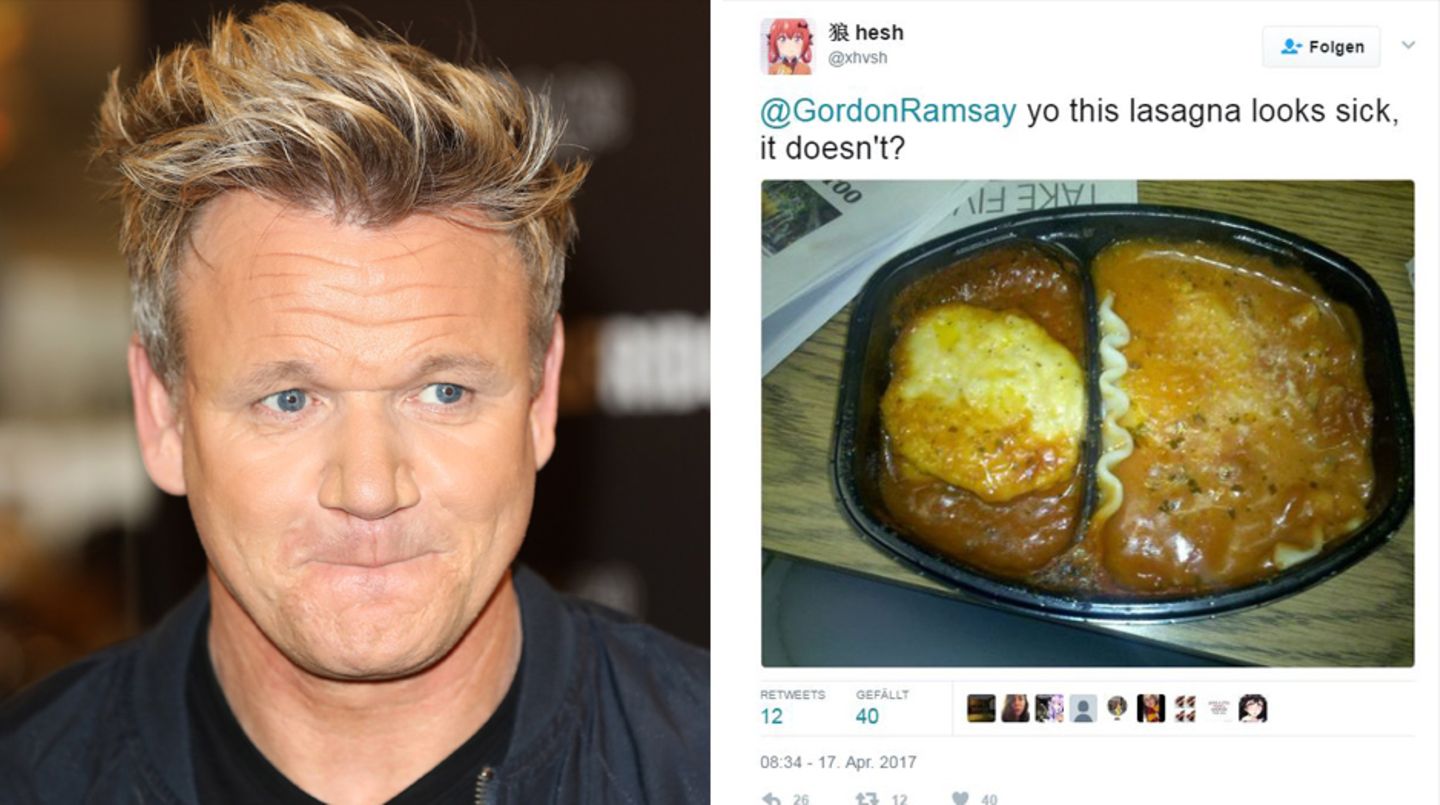Open the white text-logo liker avatar
Image resolution: width=1440 pixels, height=805 pixels.
coord(1219,708)
